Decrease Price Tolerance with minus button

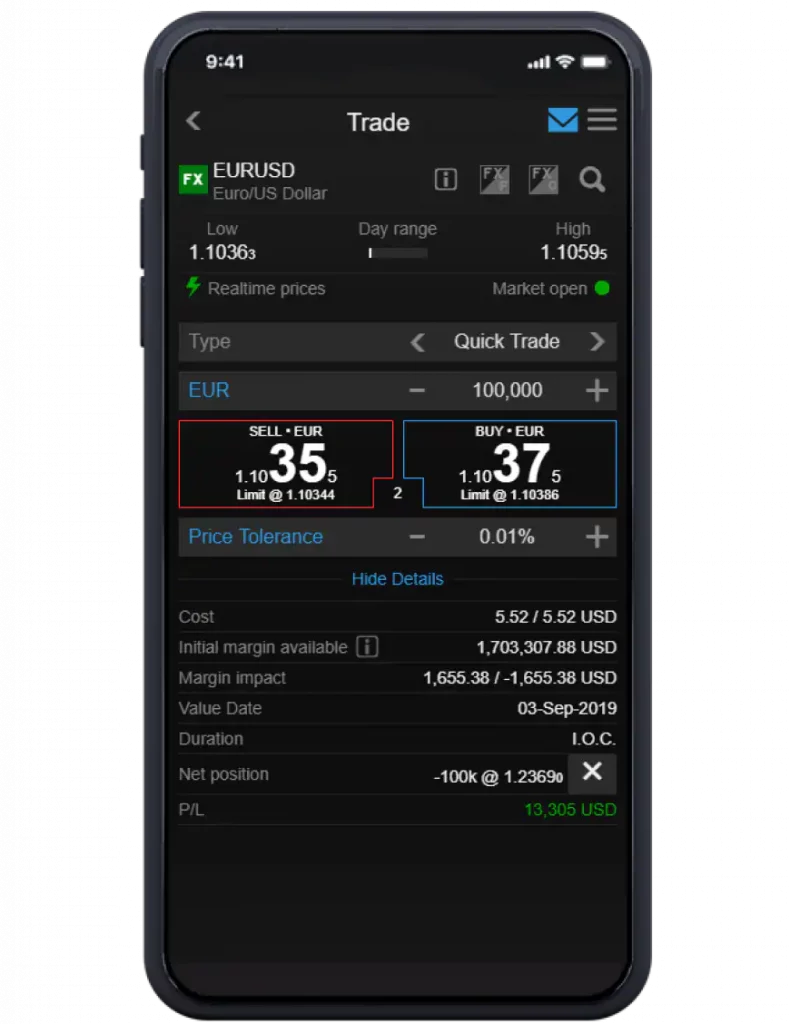click(x=417, y=537)
